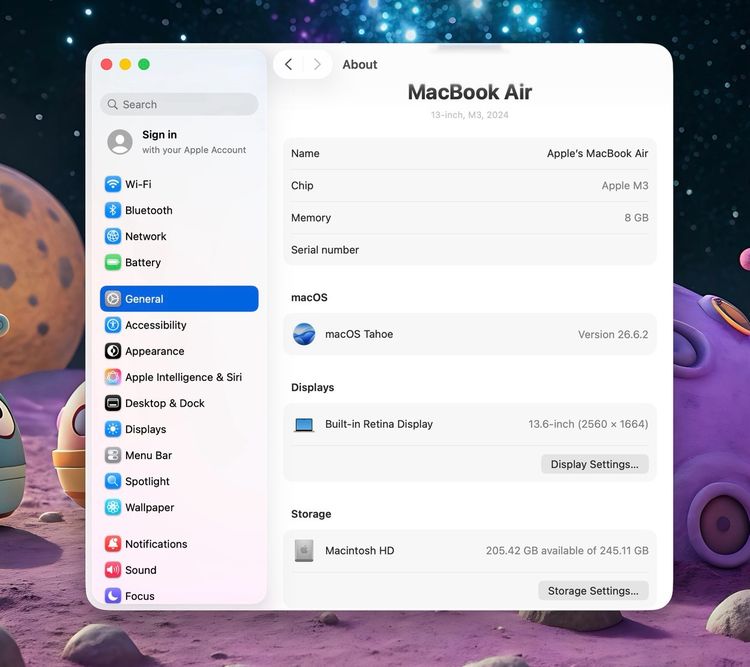Screen dimensions: 750x667
Task: Click the Chip row label
Action: (x=302, y=186)
